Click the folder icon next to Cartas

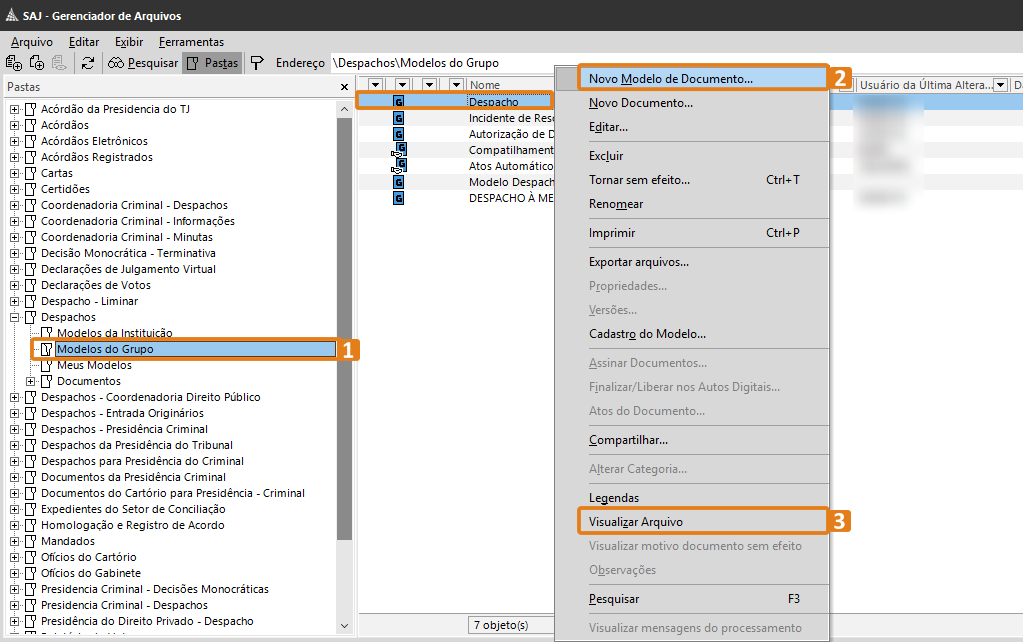(x=30, y=173)
